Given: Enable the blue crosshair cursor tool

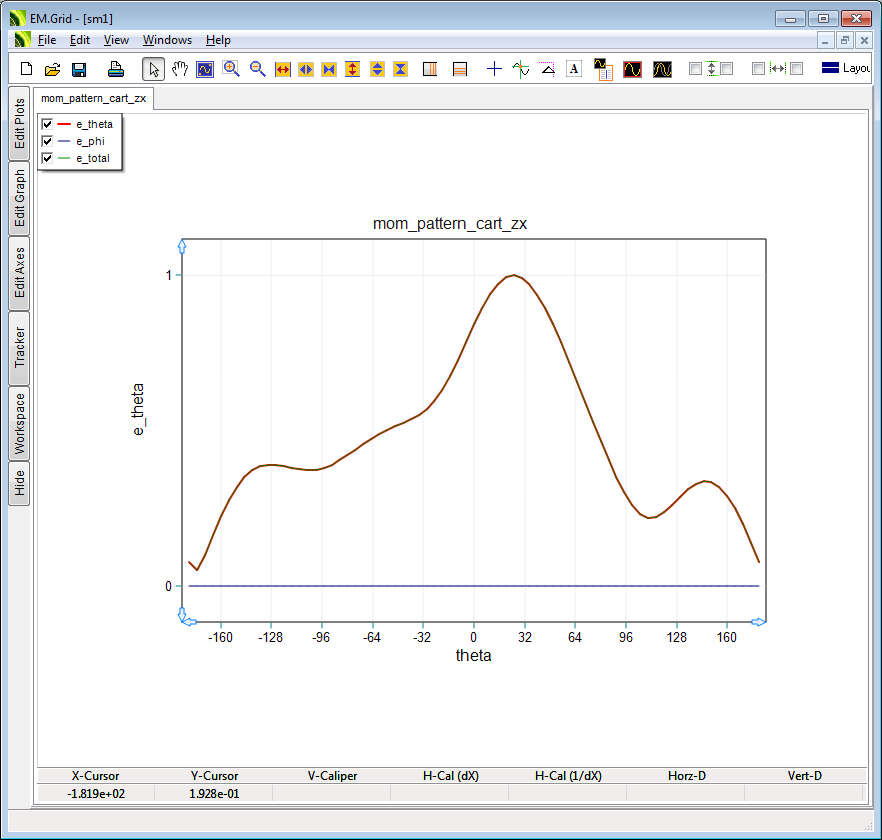Looking at the screenshot, I should [494, 69].
